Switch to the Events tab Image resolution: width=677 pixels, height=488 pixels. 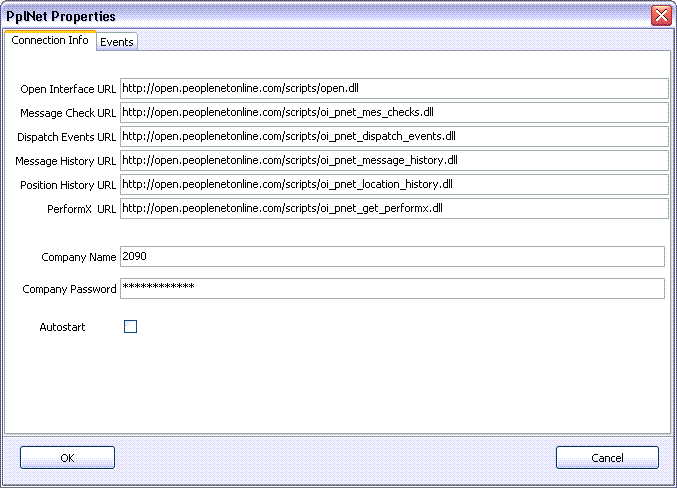117,42
